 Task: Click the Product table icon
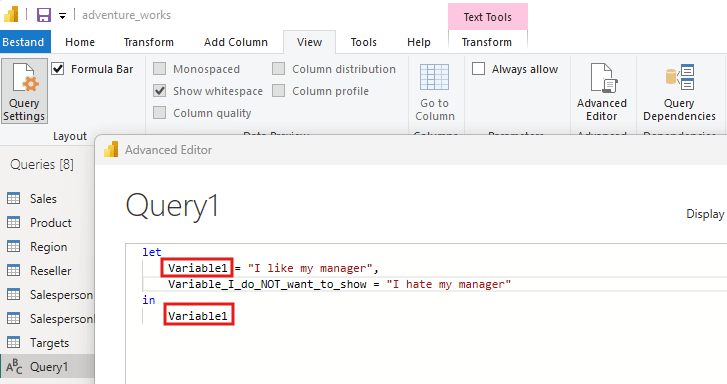point(13,223)
